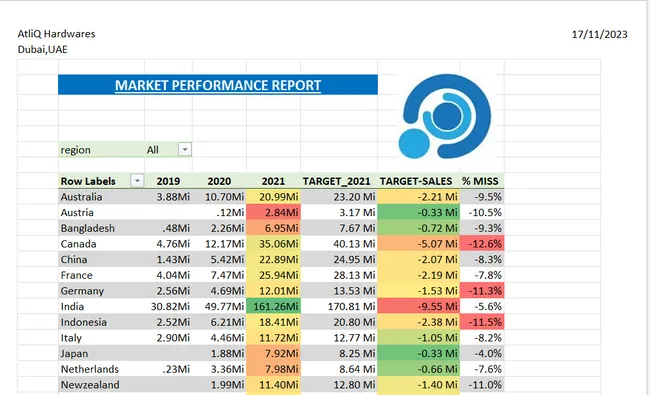Select the Germany row label
Screen dimensions: 650x395
point(82,291)
